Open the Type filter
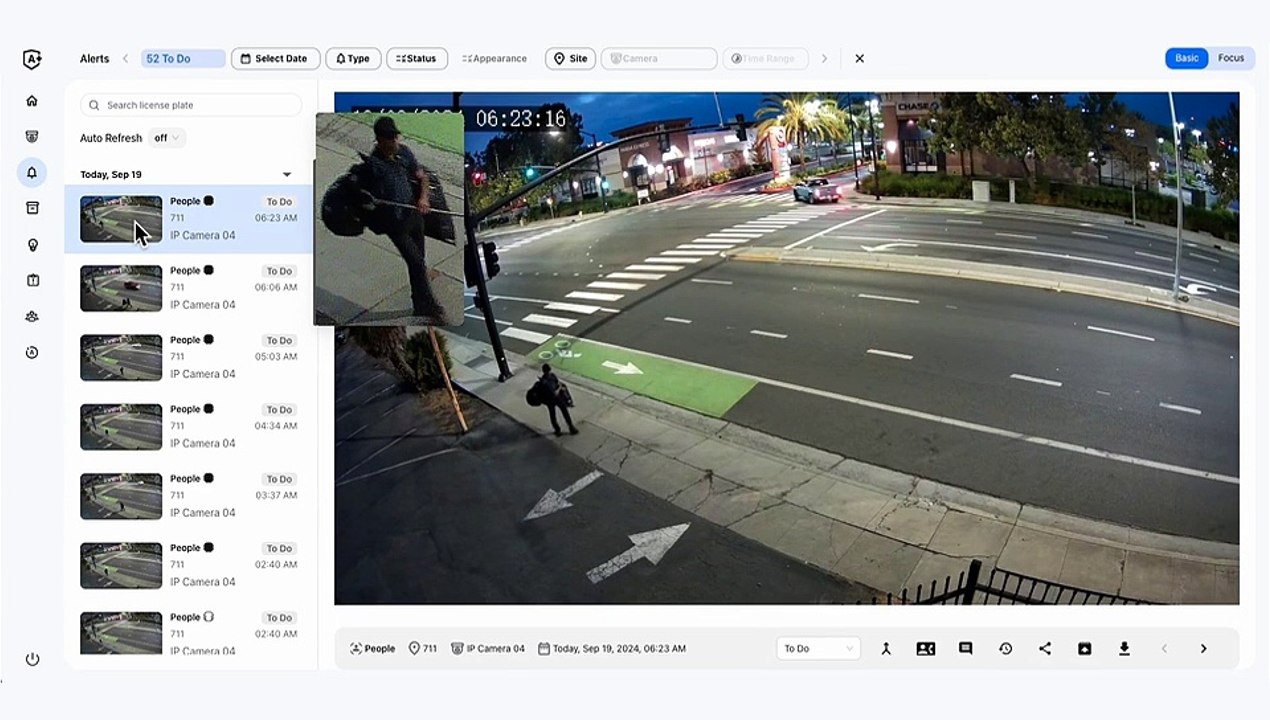The image size is (1270, 720). click(x=353, y=59)
